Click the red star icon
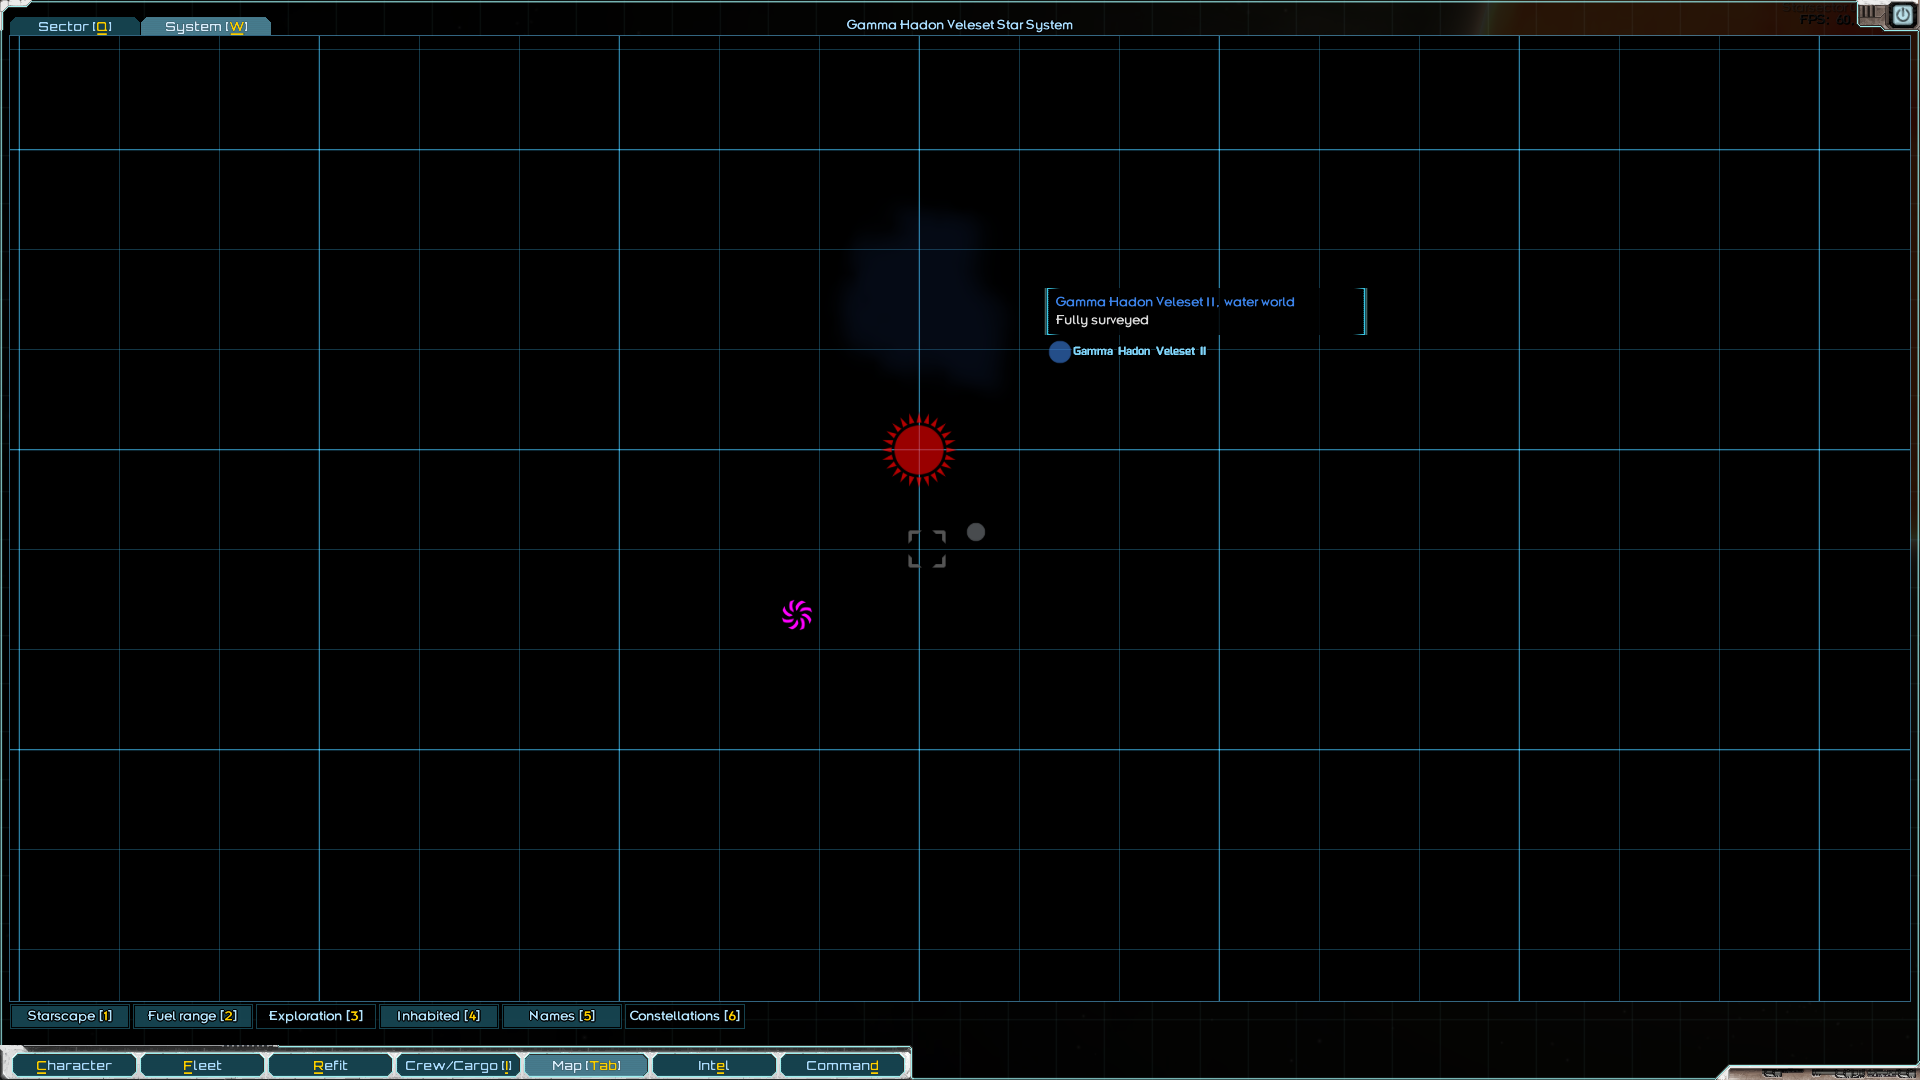The image size is (1920, 1080). (x=919, y=450)
